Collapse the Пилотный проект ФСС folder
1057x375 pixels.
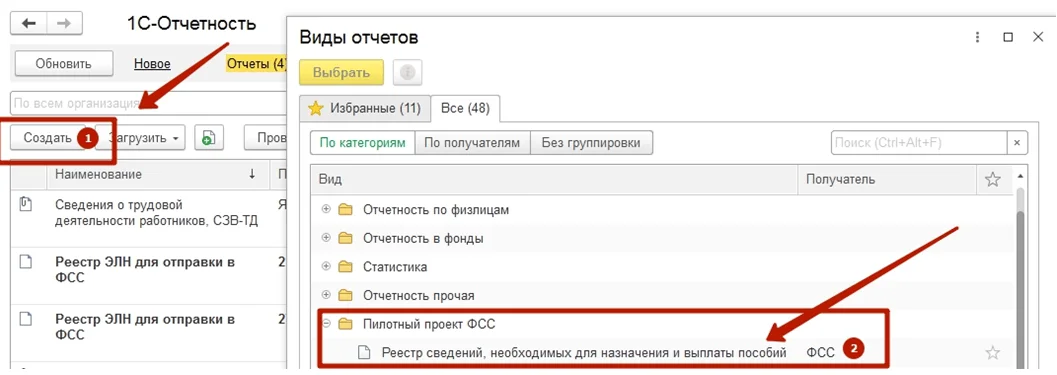(x=327, y=324)
